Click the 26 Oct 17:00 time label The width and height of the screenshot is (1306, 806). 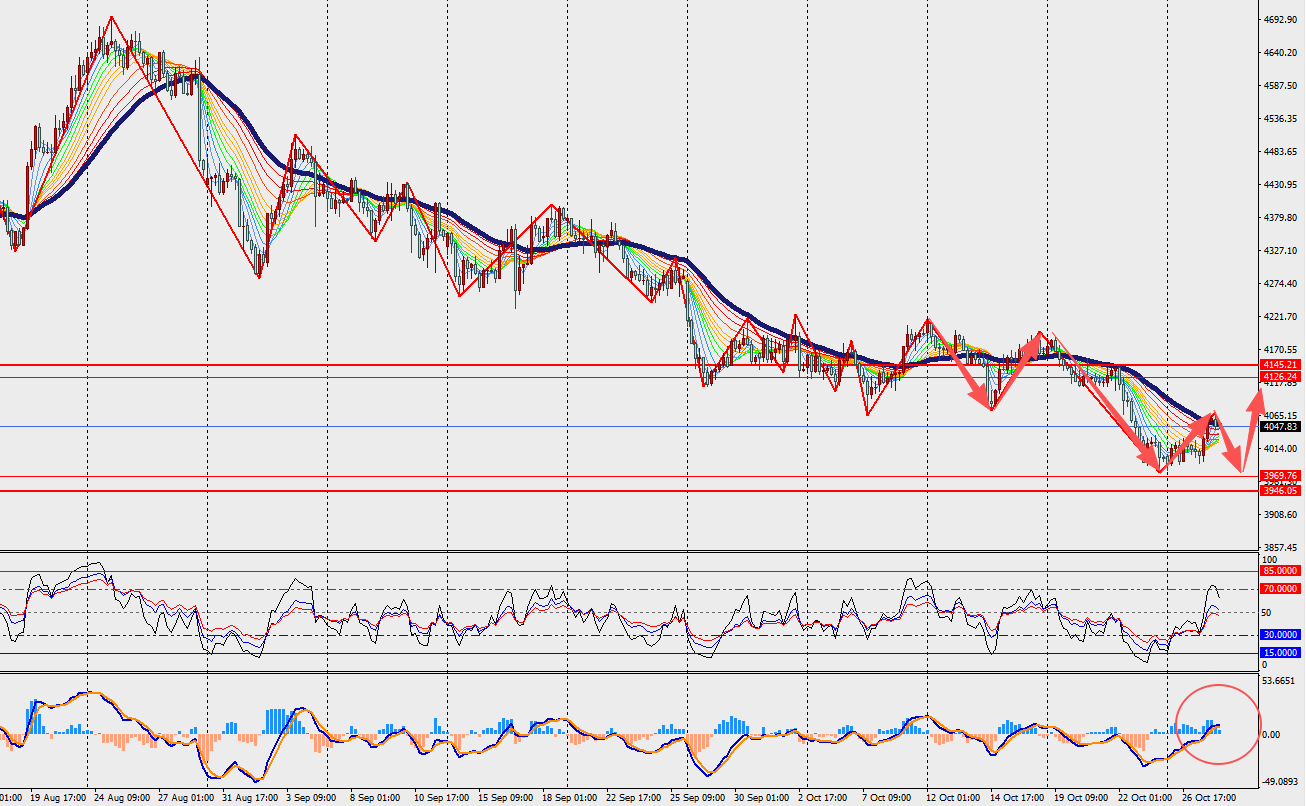[1210, 798]
